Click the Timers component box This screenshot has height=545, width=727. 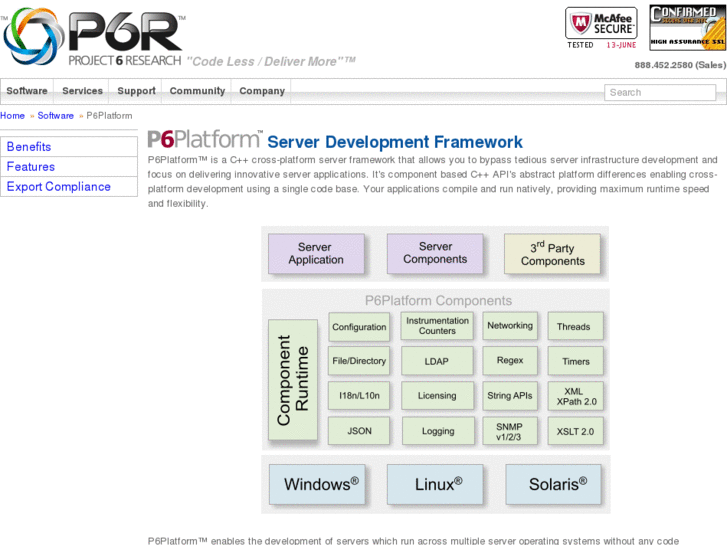tap(575, 361)
